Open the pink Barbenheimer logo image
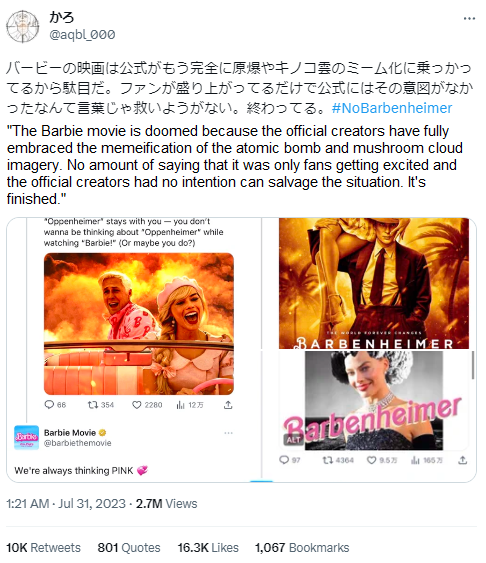 [x=374, y=400]
